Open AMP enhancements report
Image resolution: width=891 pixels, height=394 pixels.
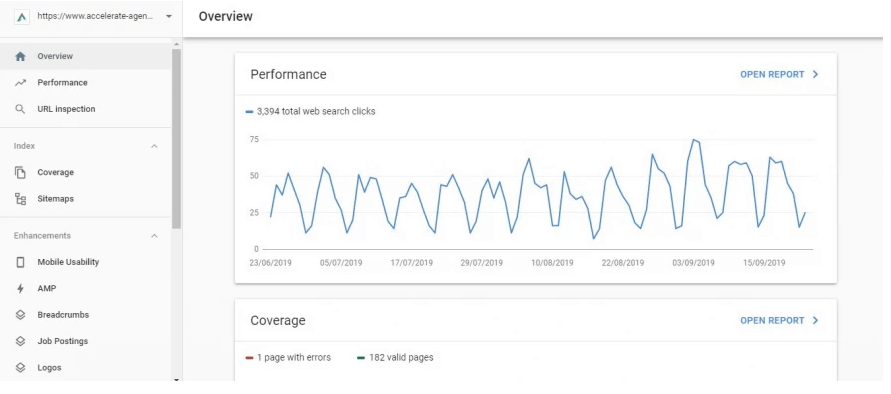[x=86, y=288]
